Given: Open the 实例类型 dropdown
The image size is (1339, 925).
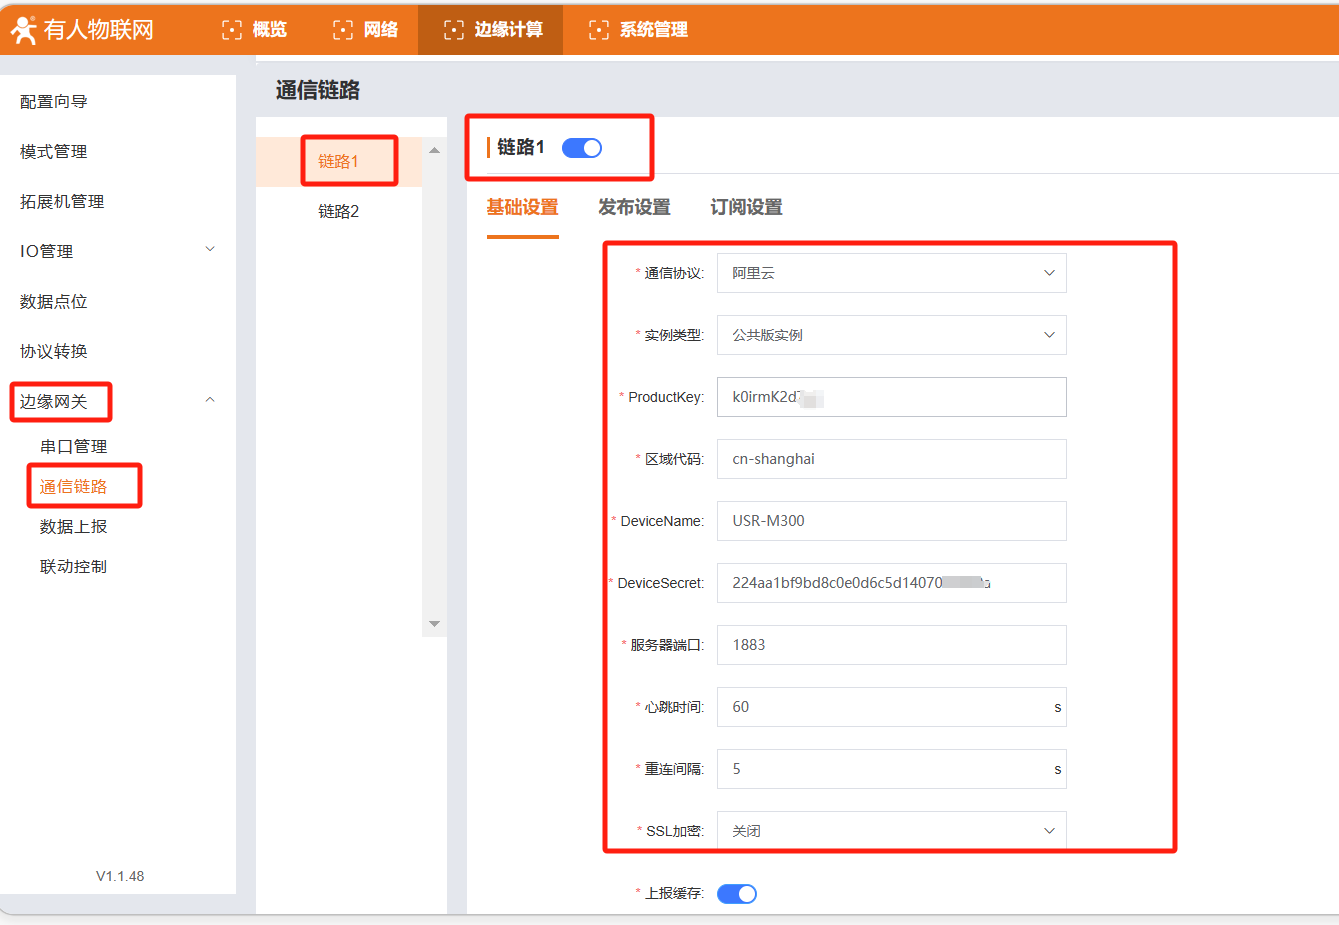Looking at the screenshot, I should (891, 335).
